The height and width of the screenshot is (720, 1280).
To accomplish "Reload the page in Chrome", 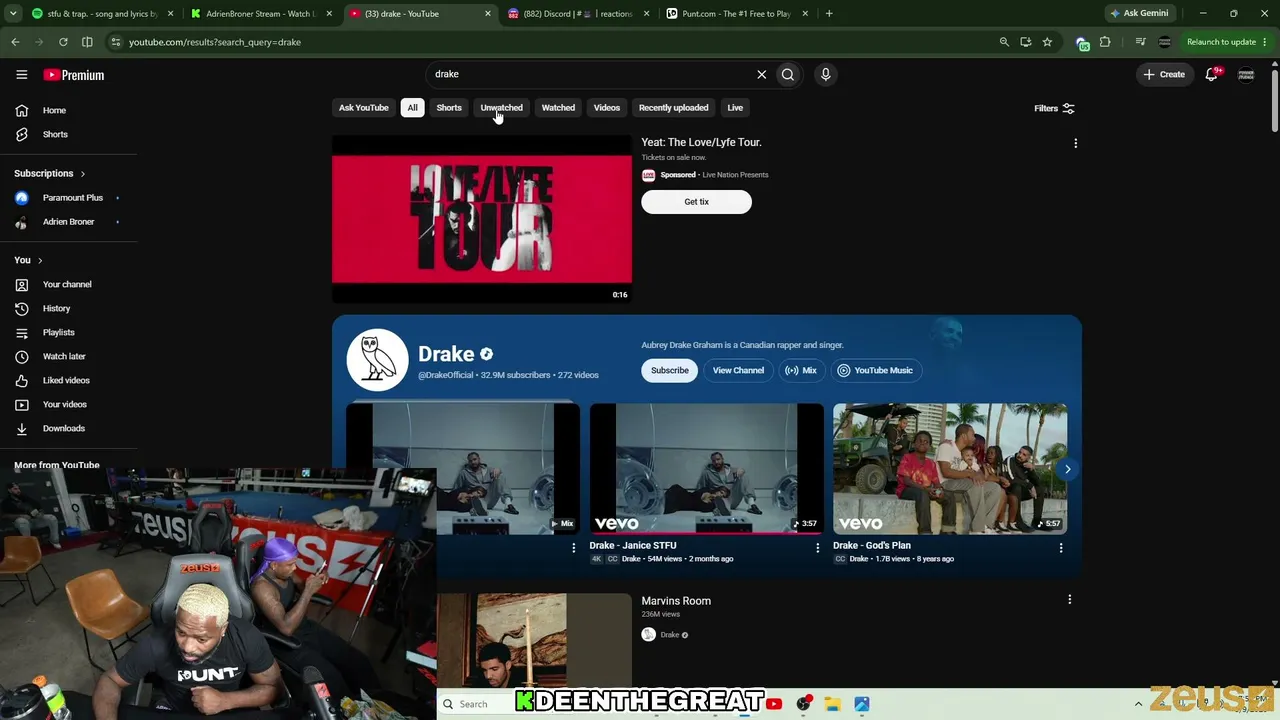I will [63, 42].
